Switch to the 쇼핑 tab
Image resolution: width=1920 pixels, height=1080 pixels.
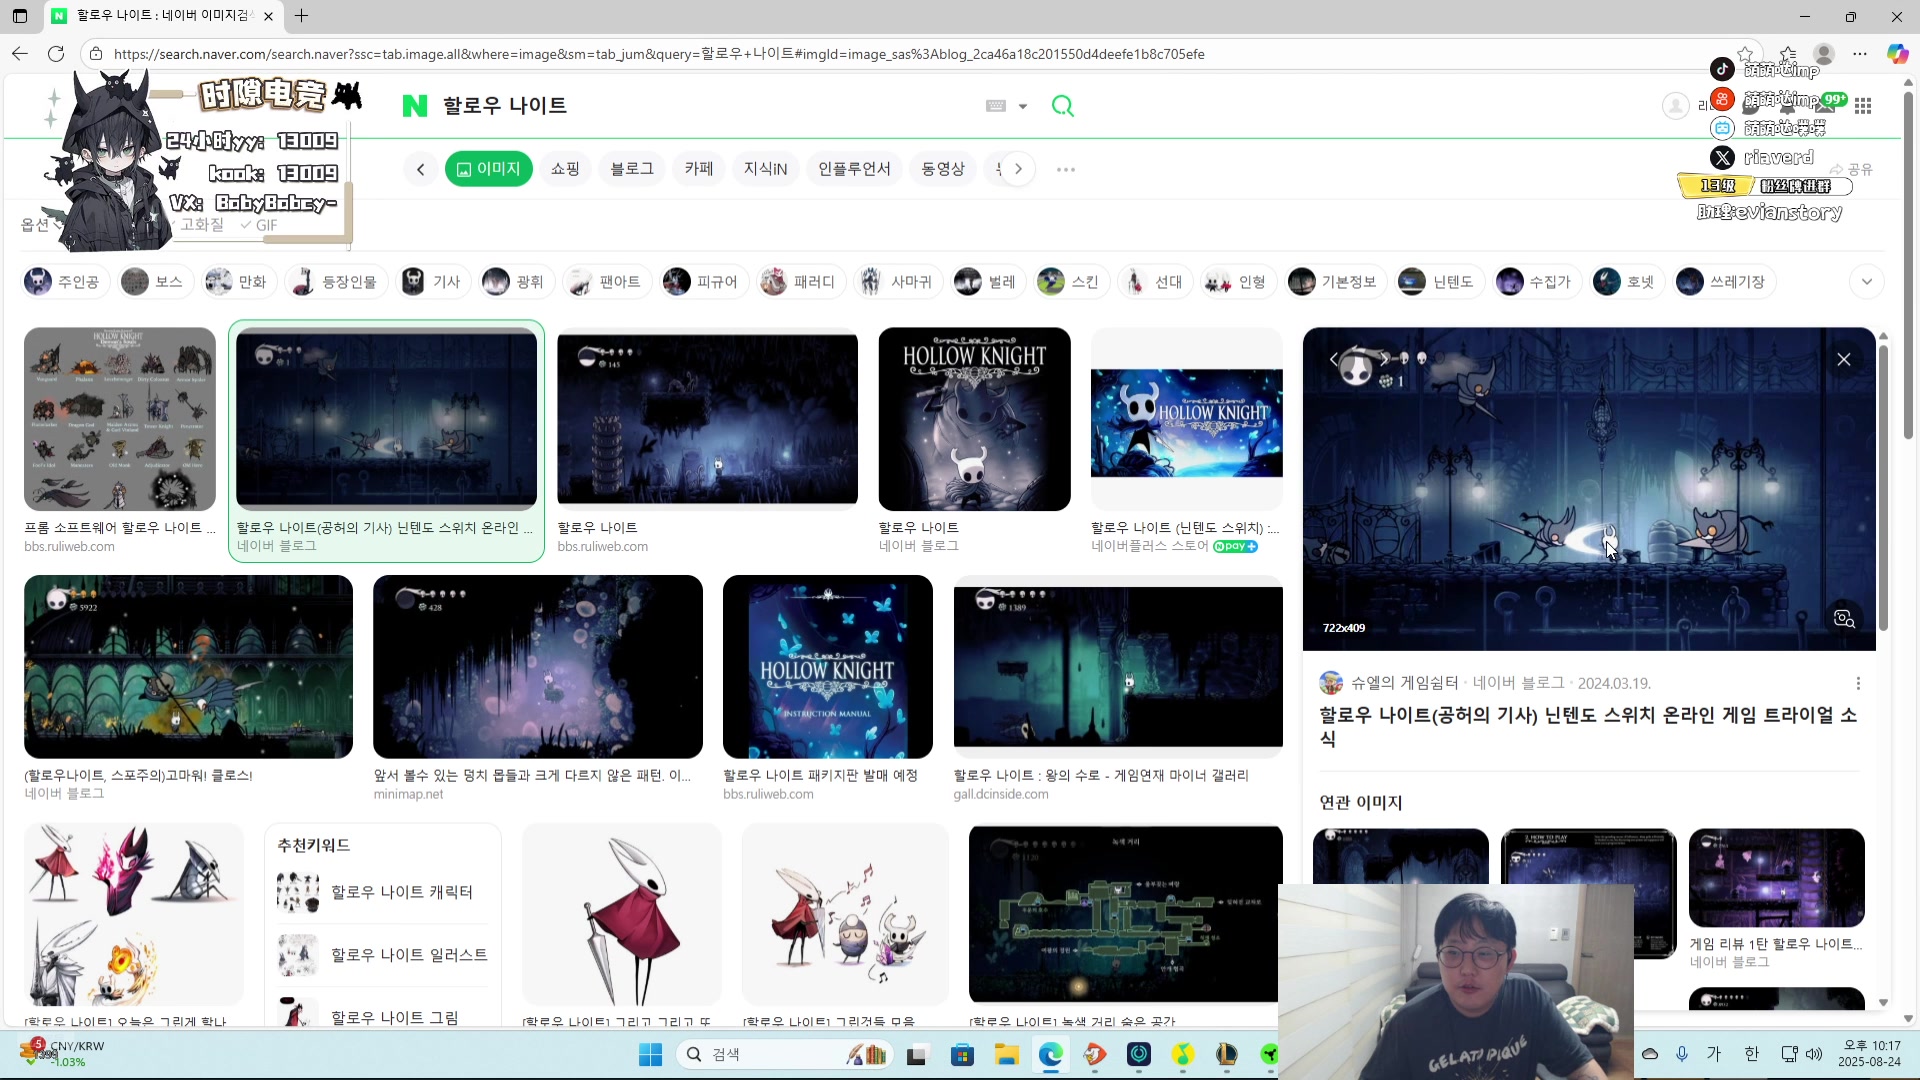tap(565, 169)
